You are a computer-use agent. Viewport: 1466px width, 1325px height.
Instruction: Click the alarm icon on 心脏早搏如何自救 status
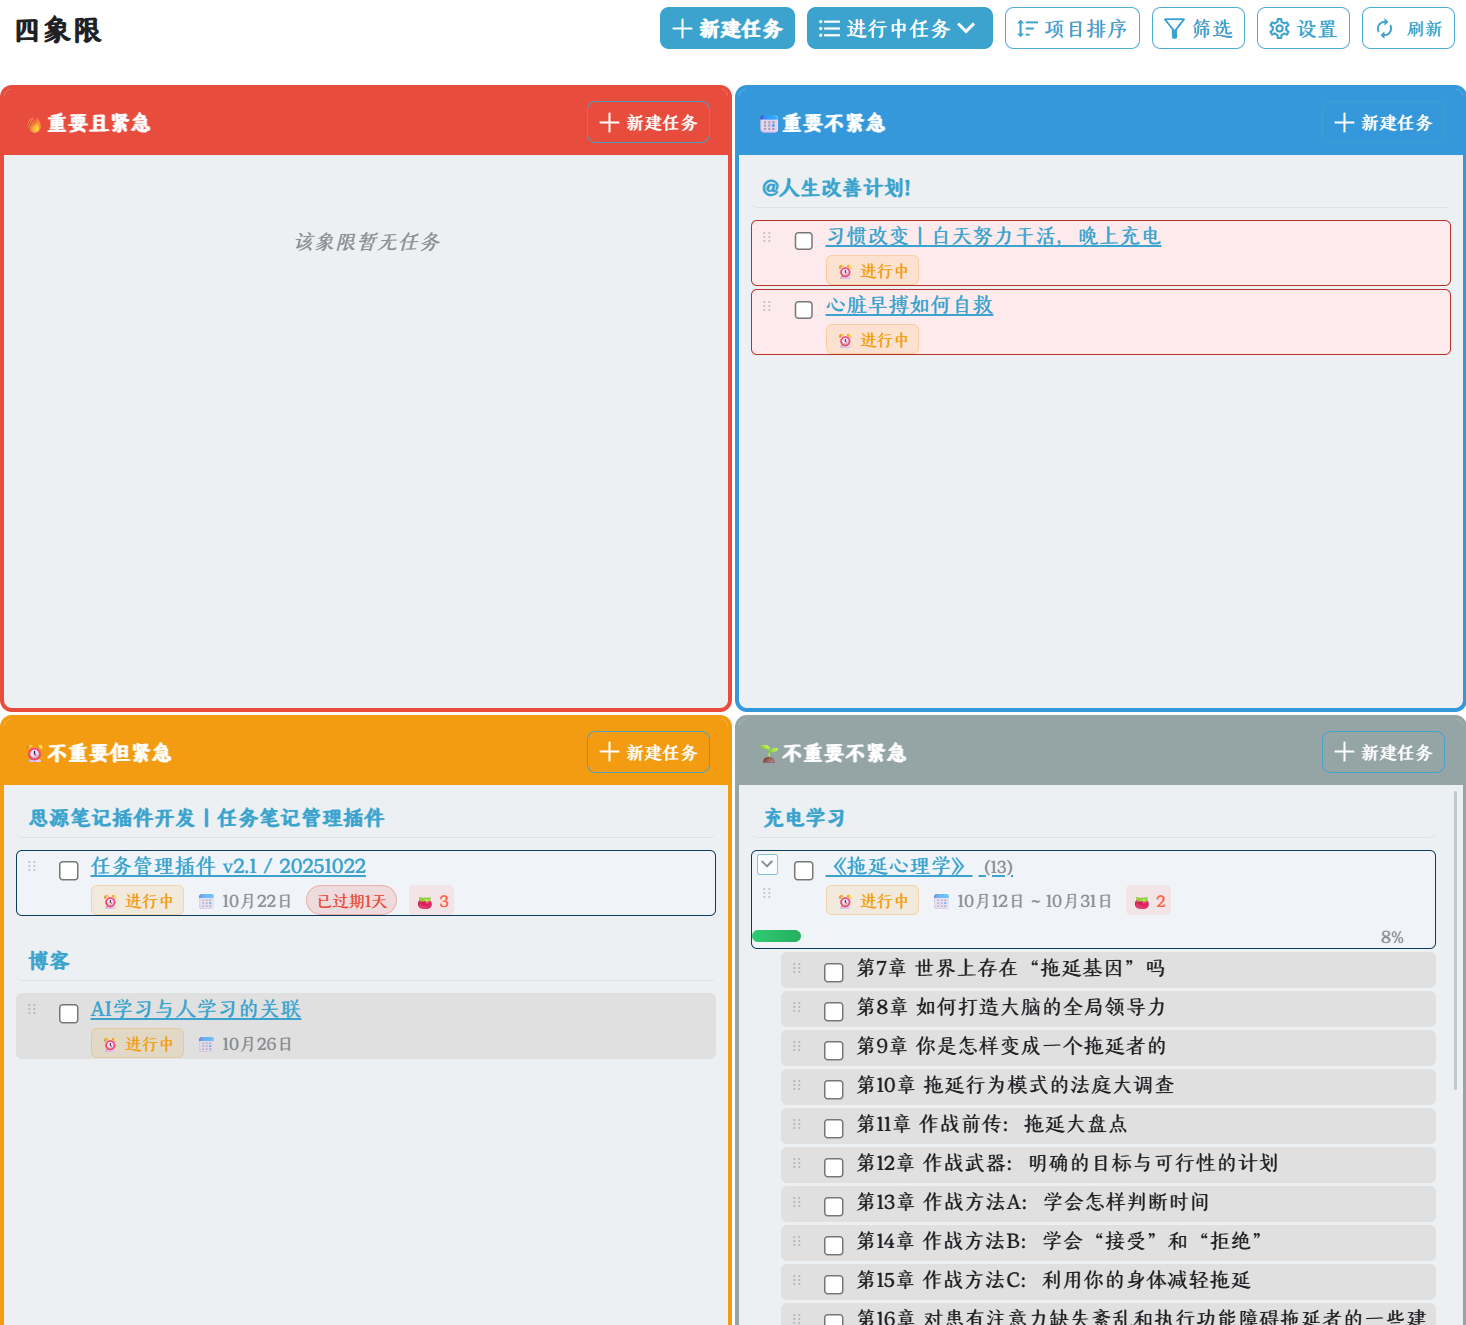[845, 341]
